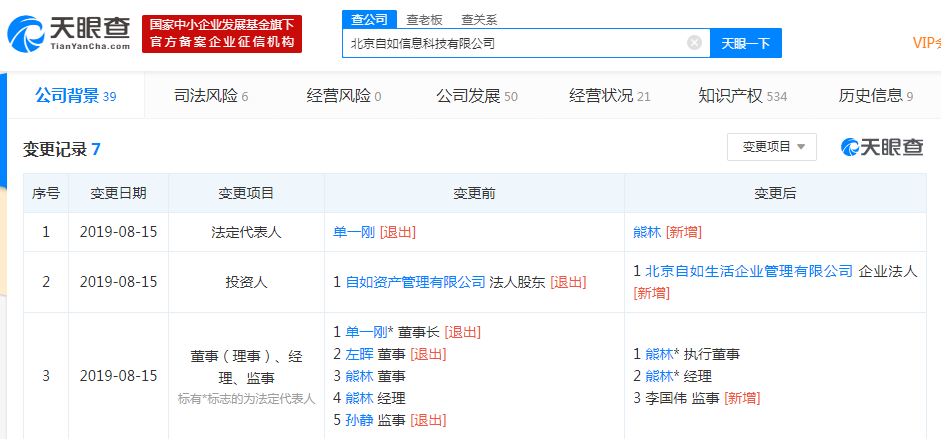
Task: Open the 历史信息 tab
Action: [876, 96]
